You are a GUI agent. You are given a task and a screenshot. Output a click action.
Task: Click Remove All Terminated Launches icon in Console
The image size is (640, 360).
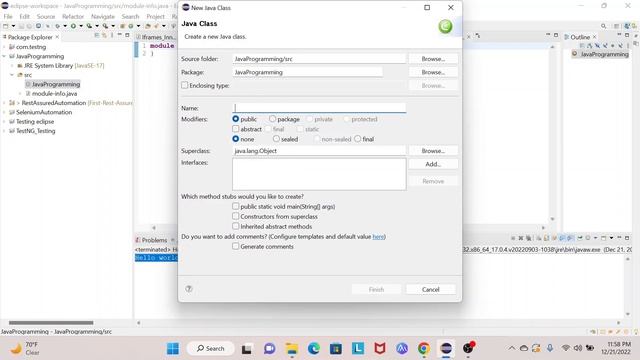click(x=529, y=238)
